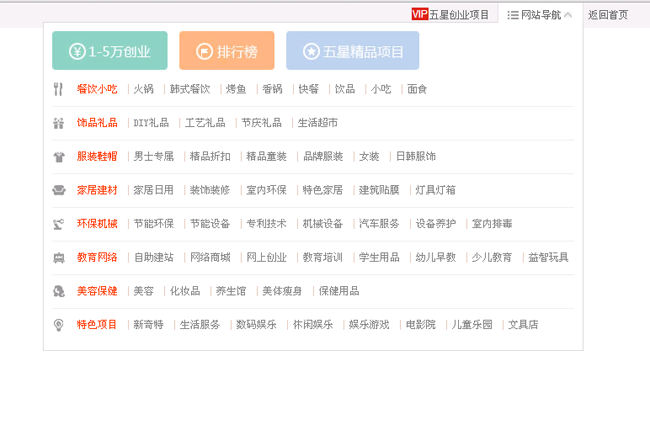
Task: Select the 工艺礼品 category link
Action: pyautogui.click(x=205, y=123)
